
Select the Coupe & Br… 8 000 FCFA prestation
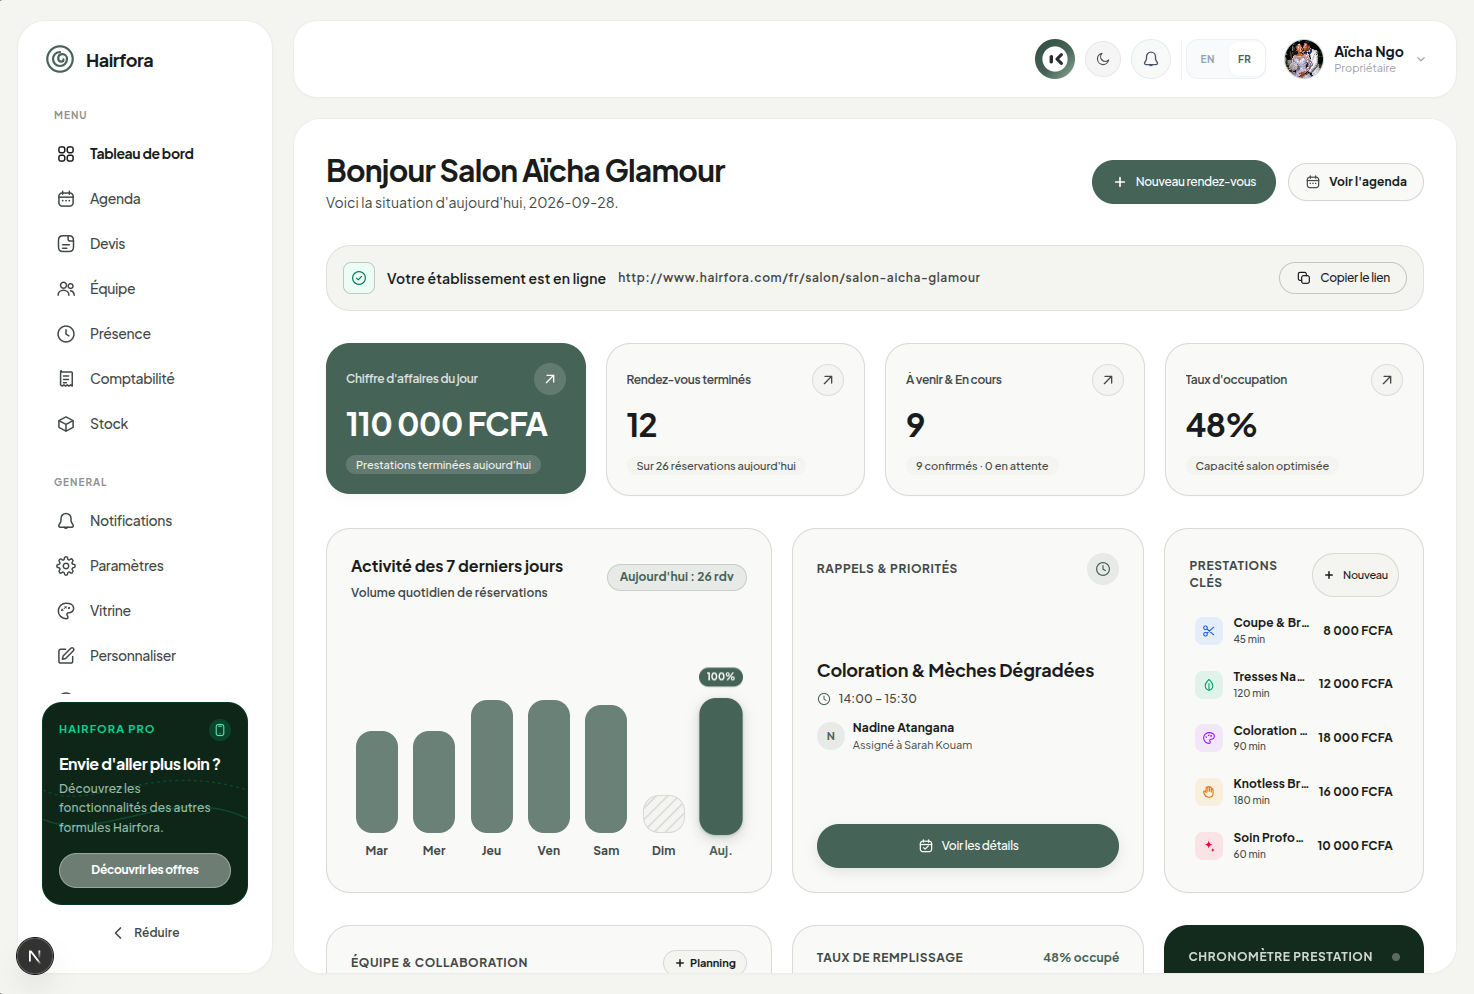point(1294,631)
